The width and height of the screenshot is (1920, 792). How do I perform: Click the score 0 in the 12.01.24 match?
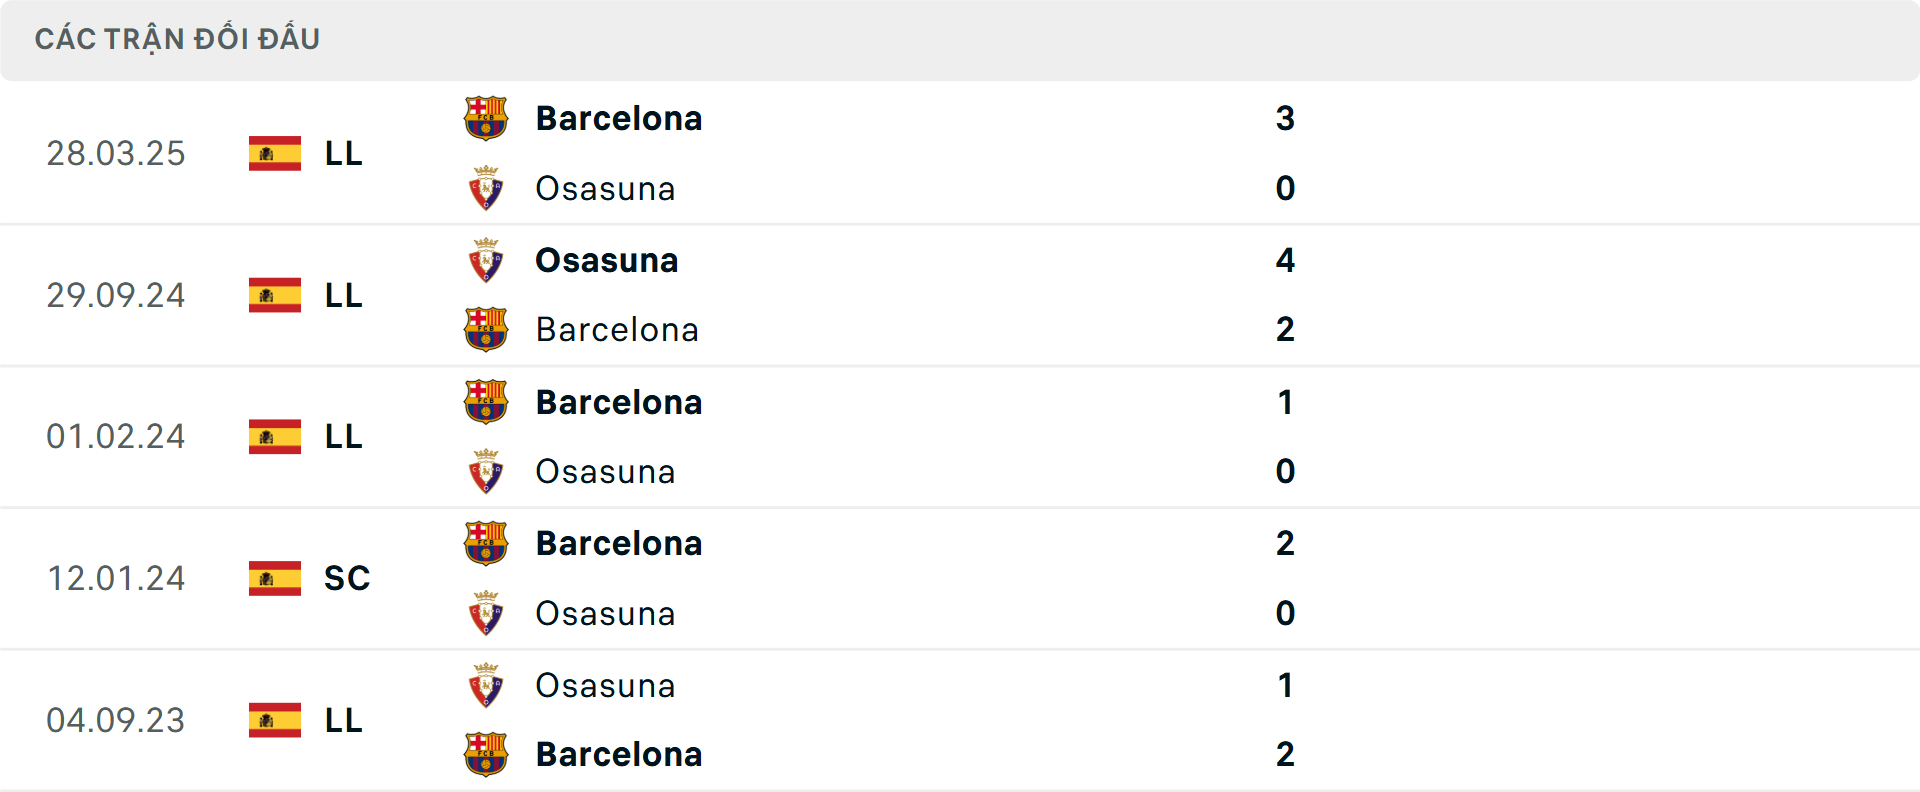pos(1286,613)
